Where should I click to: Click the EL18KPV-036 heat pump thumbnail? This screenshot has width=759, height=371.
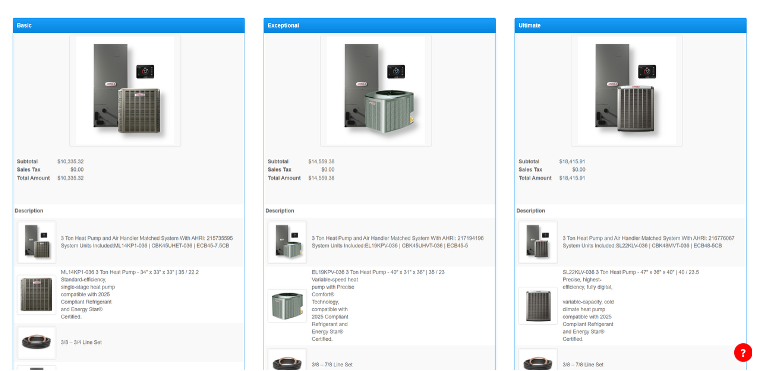coord(287,306)
